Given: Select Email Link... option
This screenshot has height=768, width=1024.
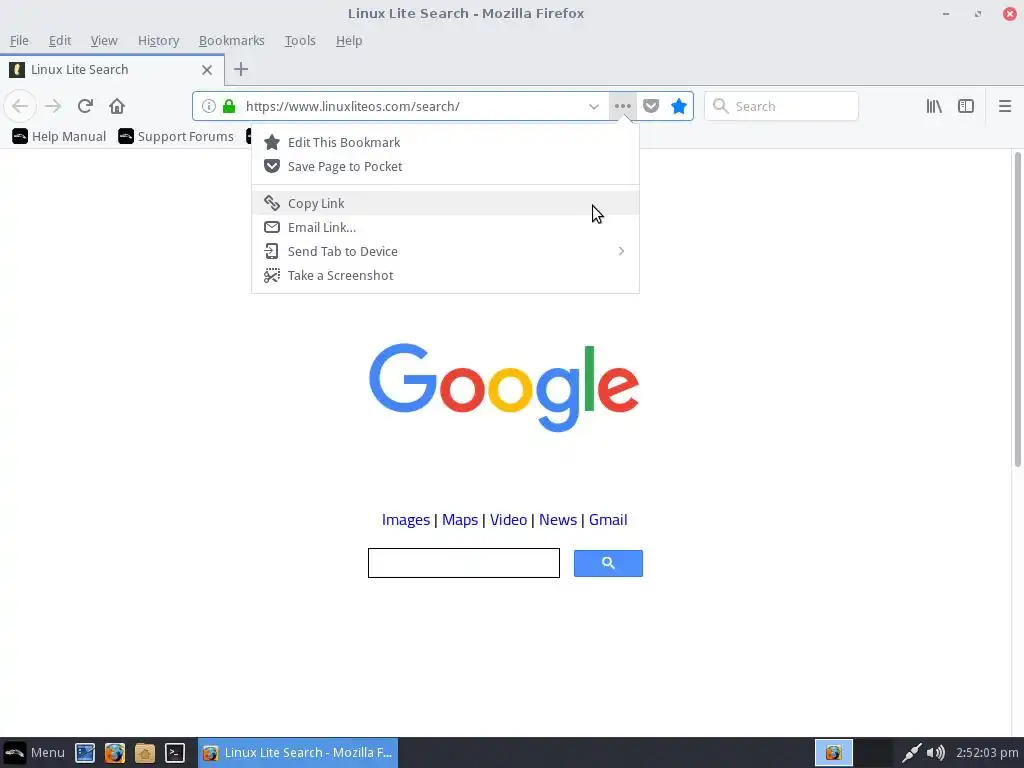Looking at the screenshot, I should (x=445, y=227).
